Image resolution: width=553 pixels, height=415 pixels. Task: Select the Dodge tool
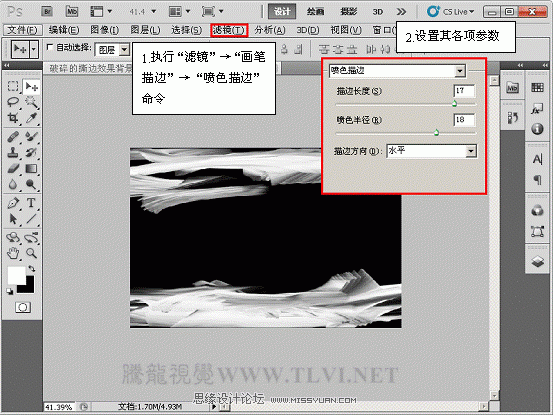[x=31, y=184]
